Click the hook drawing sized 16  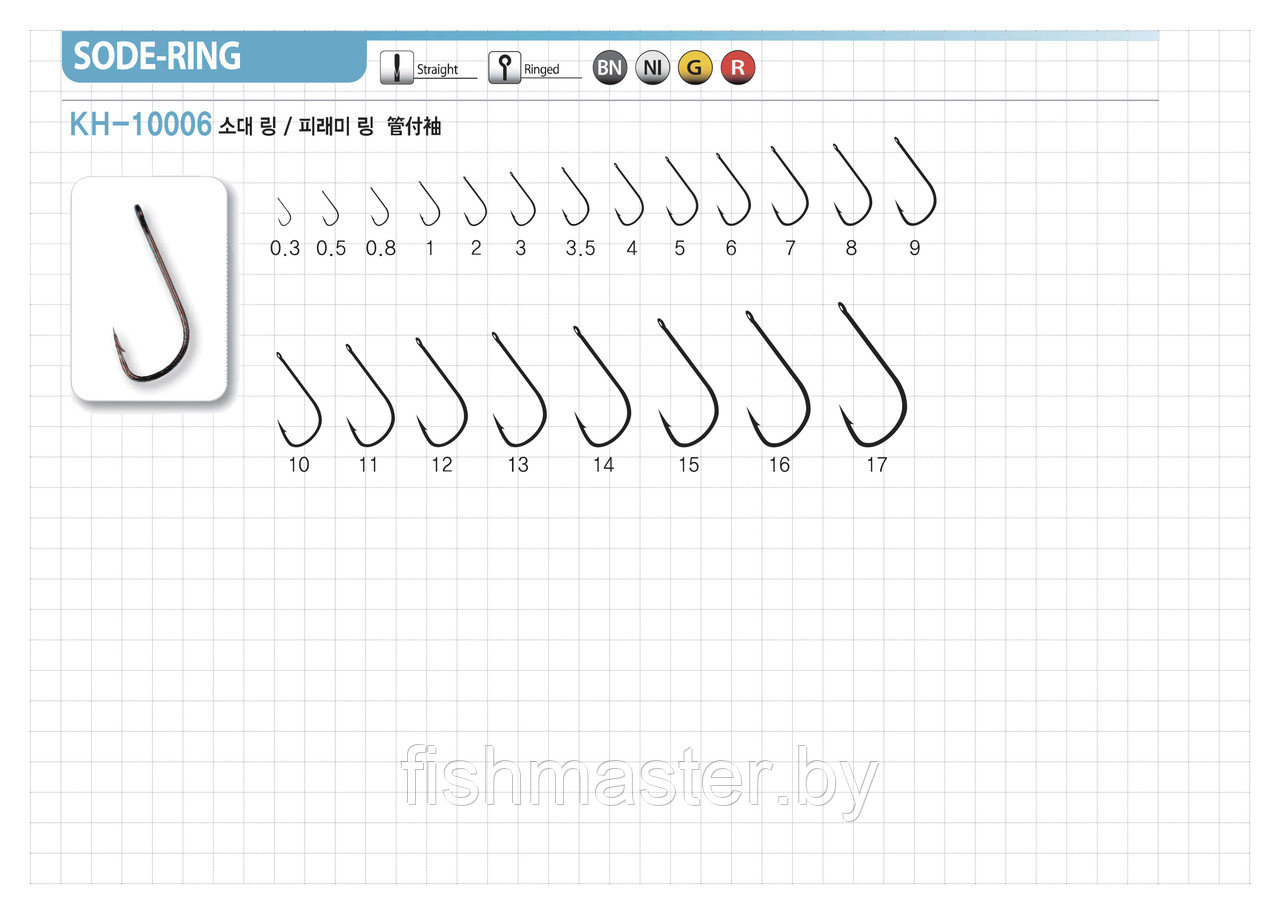coord(778,379)
